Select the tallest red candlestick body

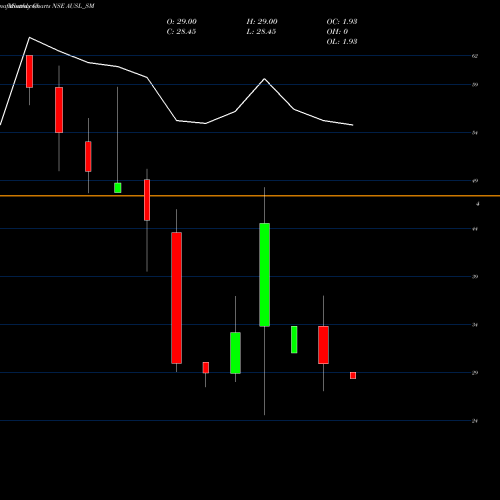click(177, 298)
